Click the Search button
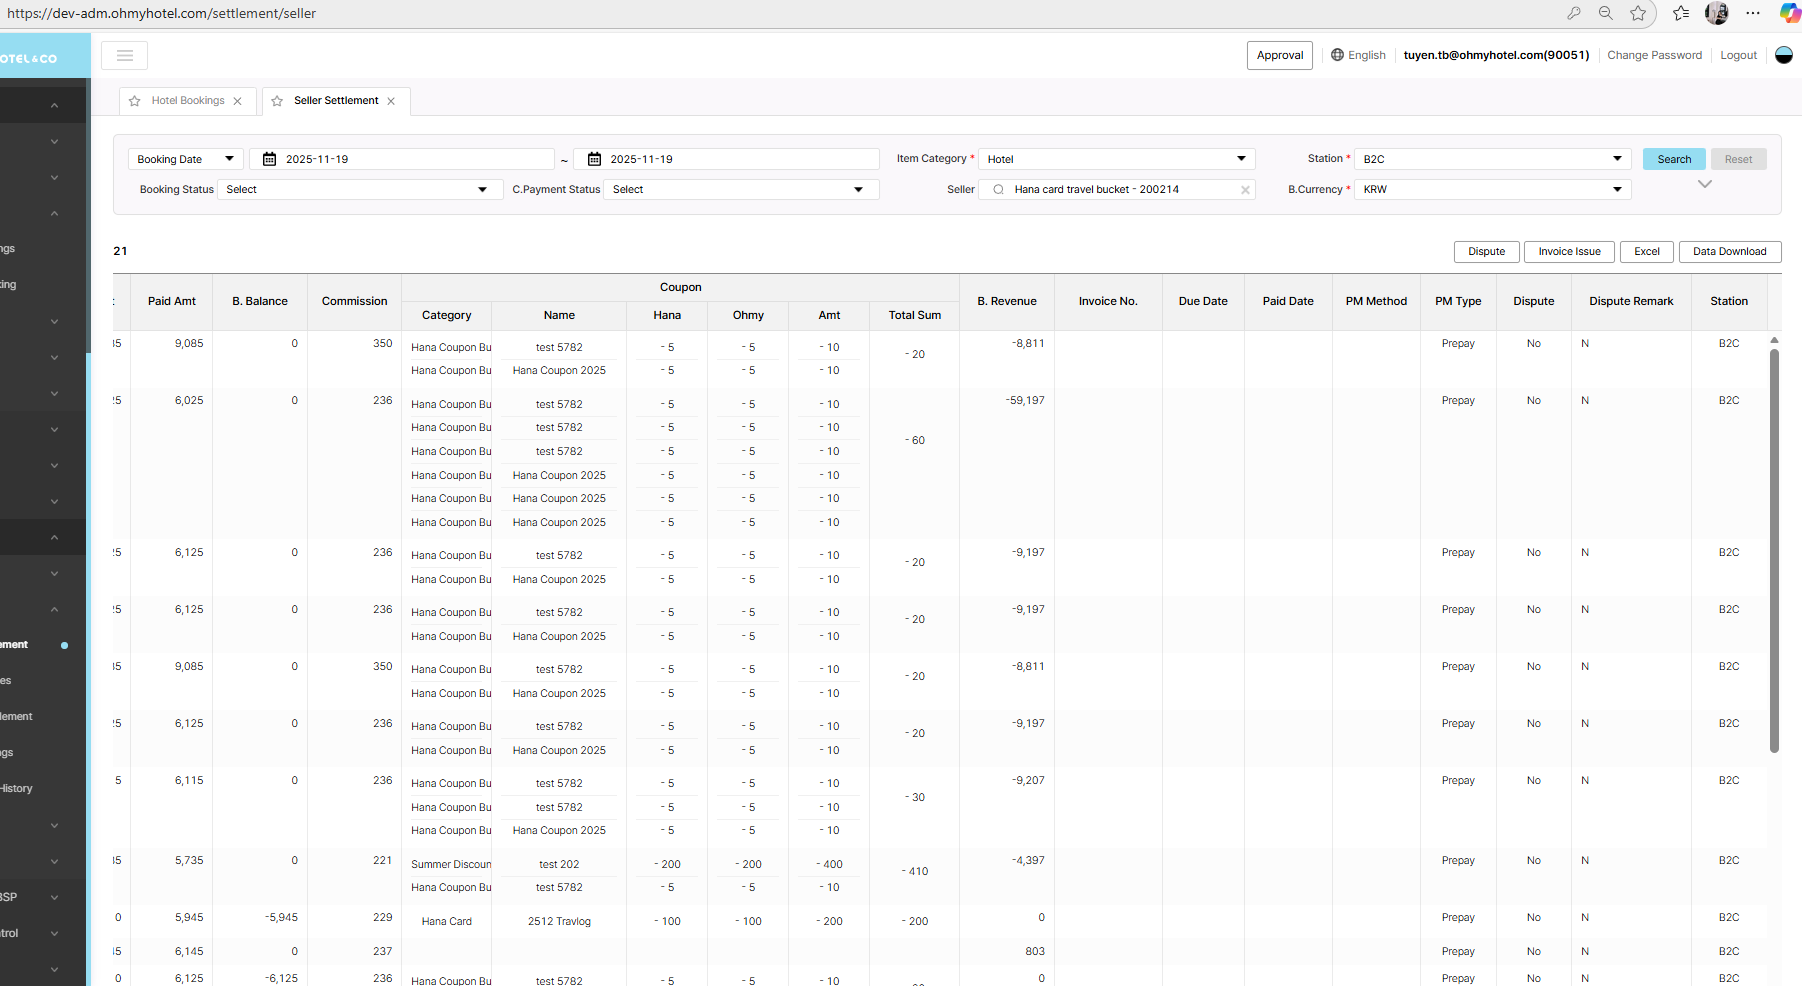The width and height of the screenshot is (1802, 986). [1673, 159]
